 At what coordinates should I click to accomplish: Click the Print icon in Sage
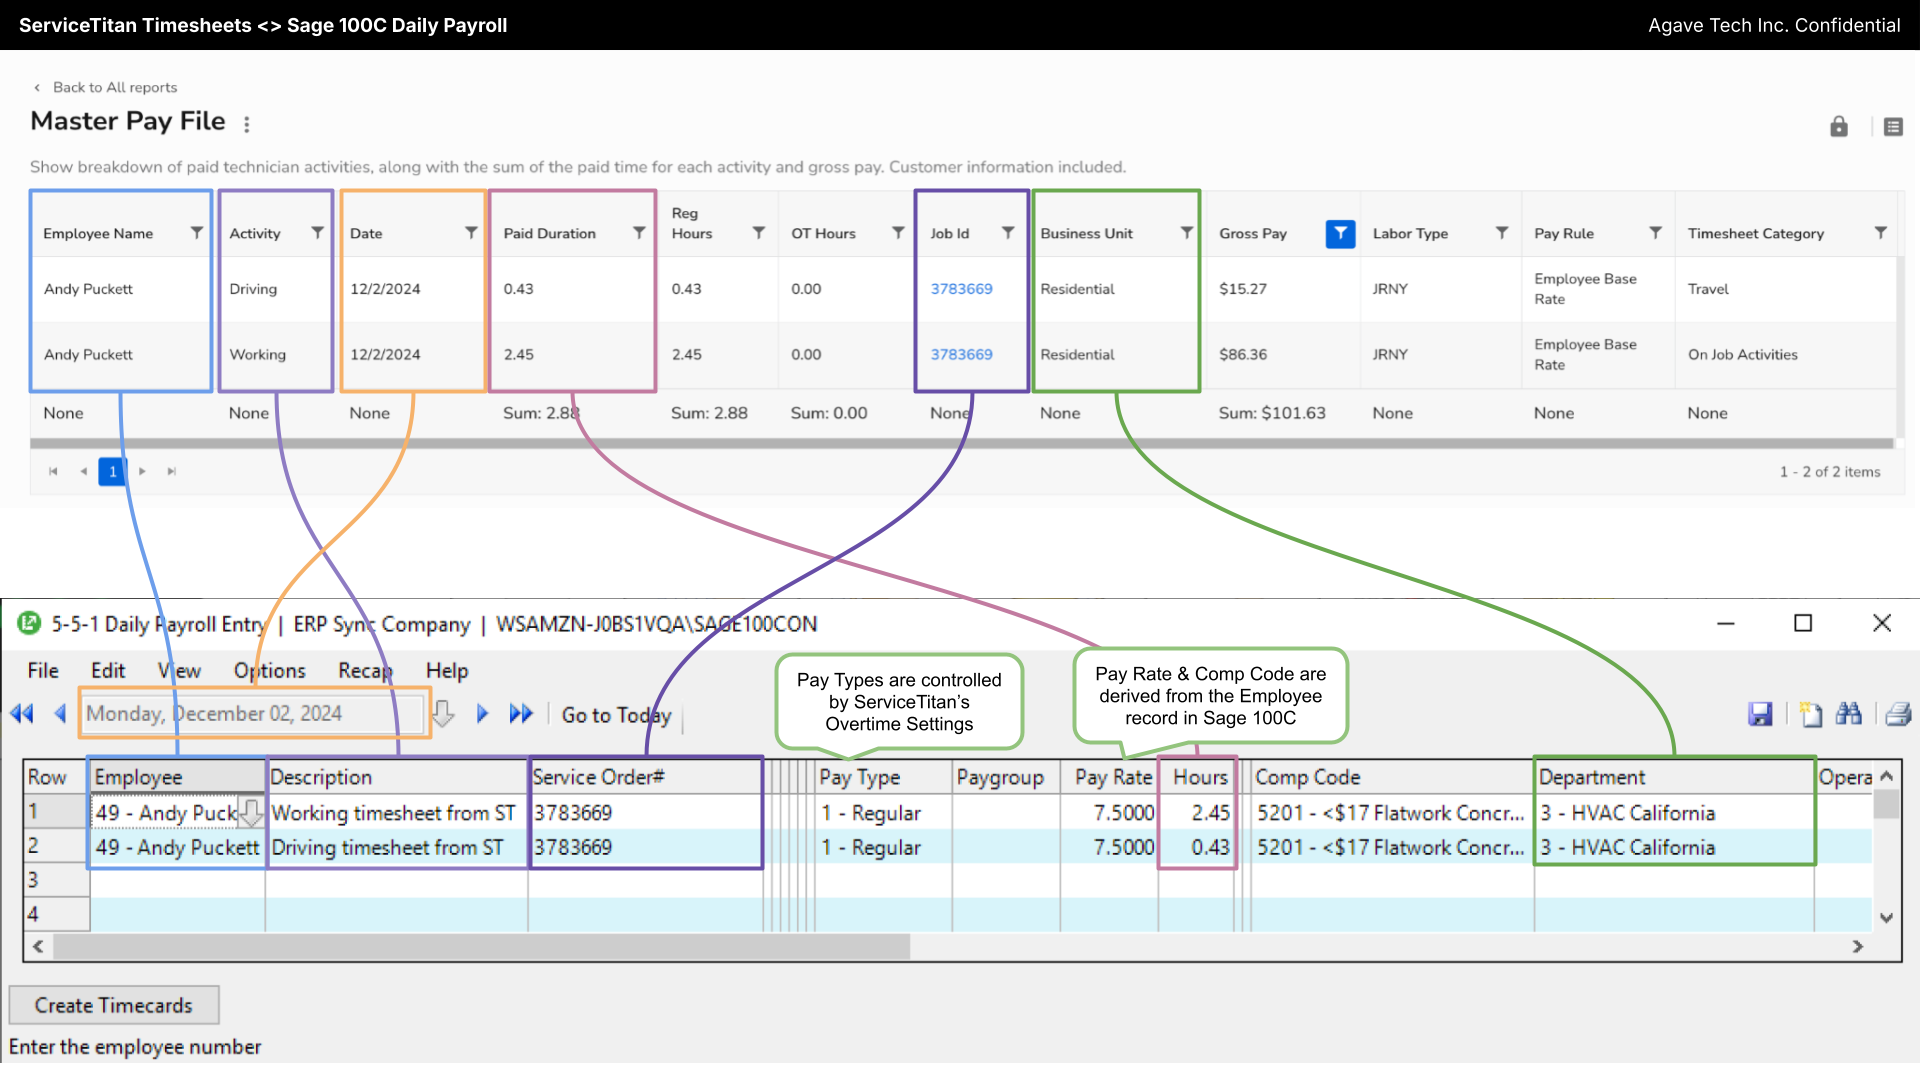pyautogui.click(x=1898, y=714)
